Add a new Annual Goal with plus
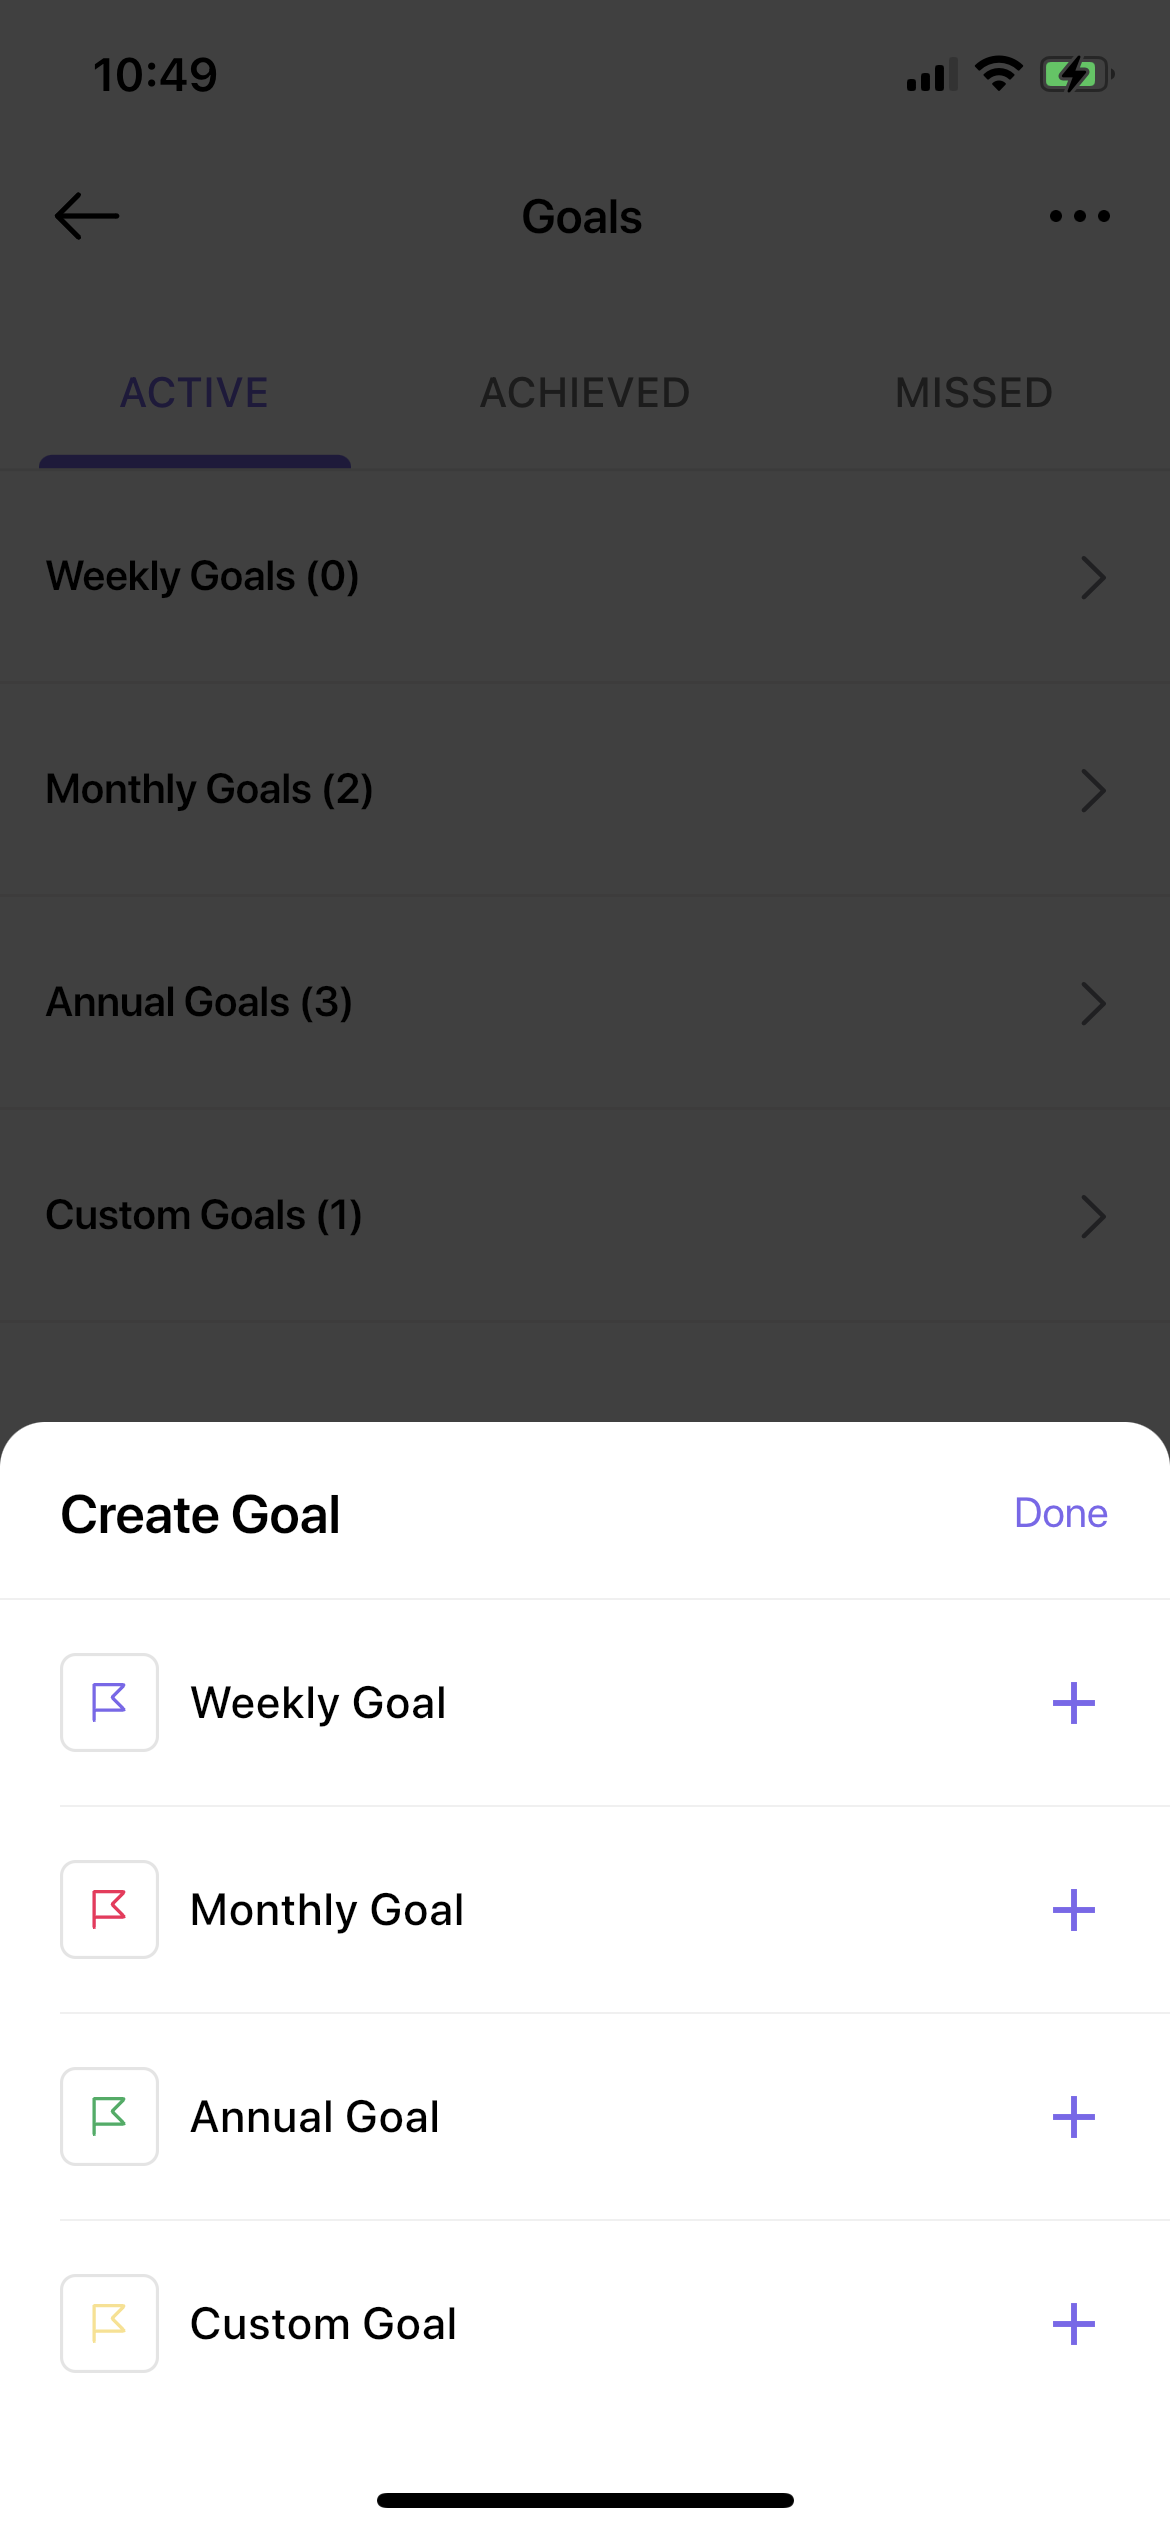The image size is (1170, 2532). [1074, 2117]
